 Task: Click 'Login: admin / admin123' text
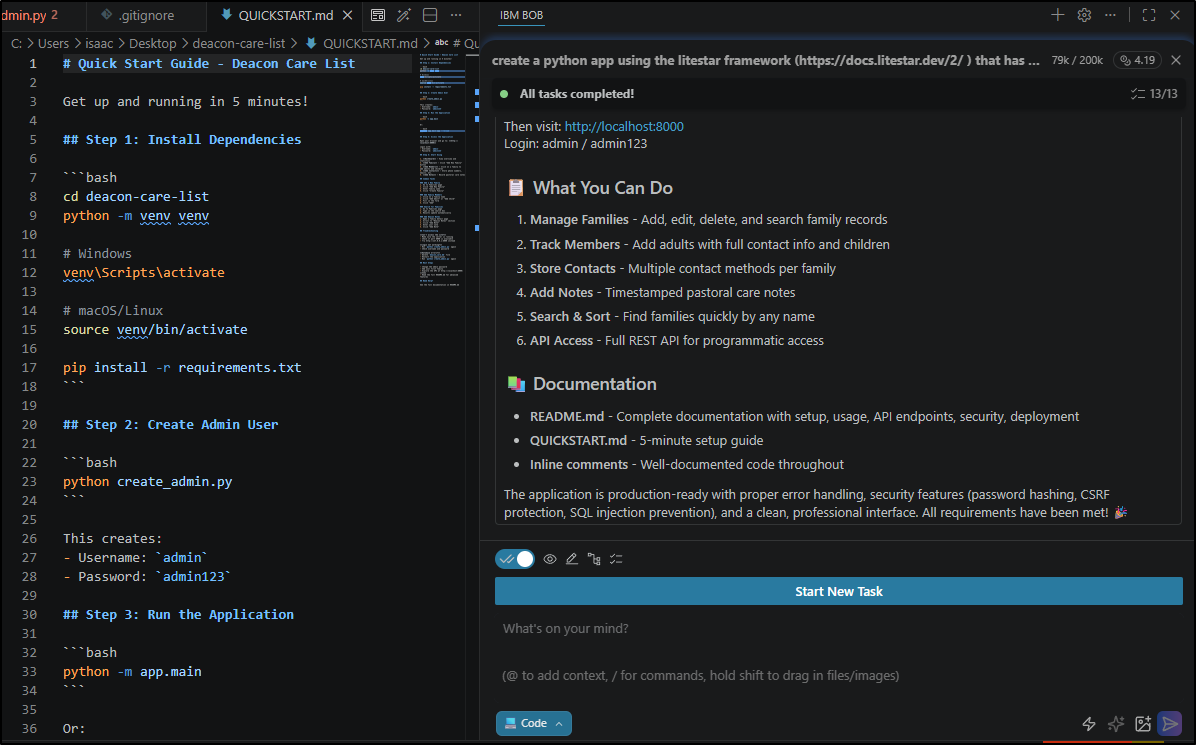[575, 143]
